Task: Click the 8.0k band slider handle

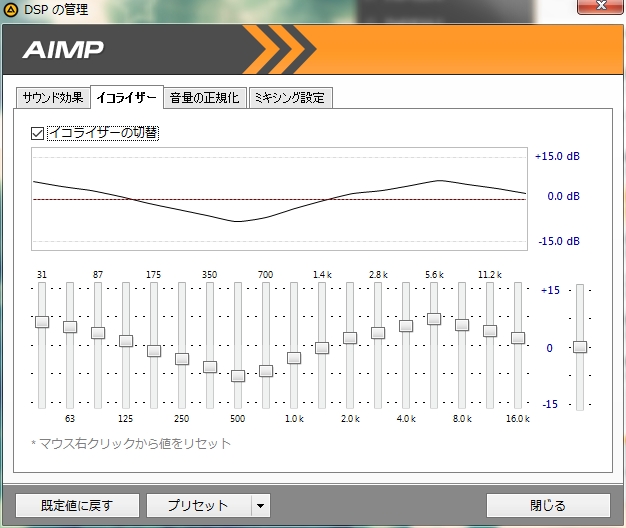Action: pyautogui.click(x=462, y=325)
